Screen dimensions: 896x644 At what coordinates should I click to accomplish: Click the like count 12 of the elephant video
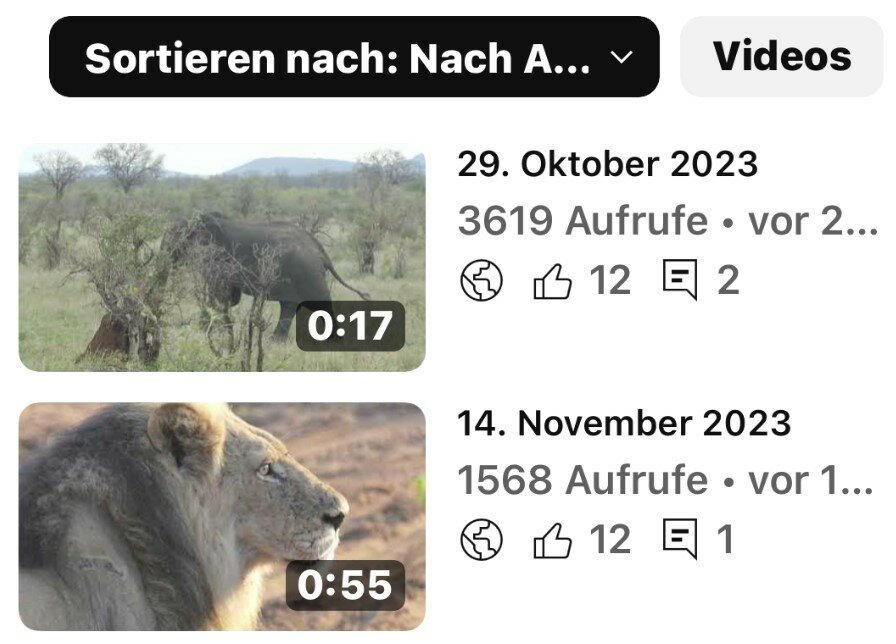coord(610,281)
